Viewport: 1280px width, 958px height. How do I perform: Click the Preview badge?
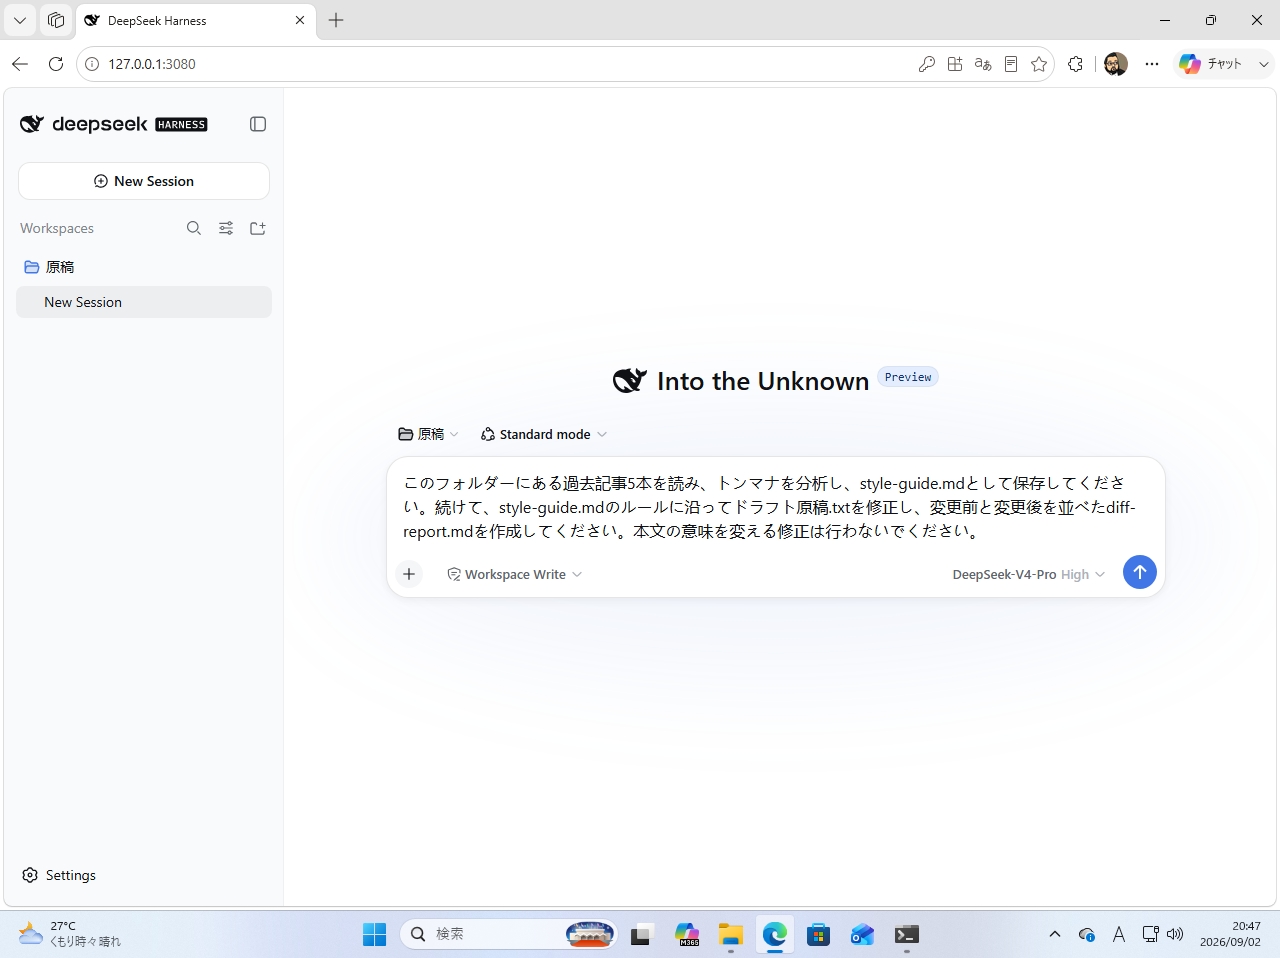point(908,377)
